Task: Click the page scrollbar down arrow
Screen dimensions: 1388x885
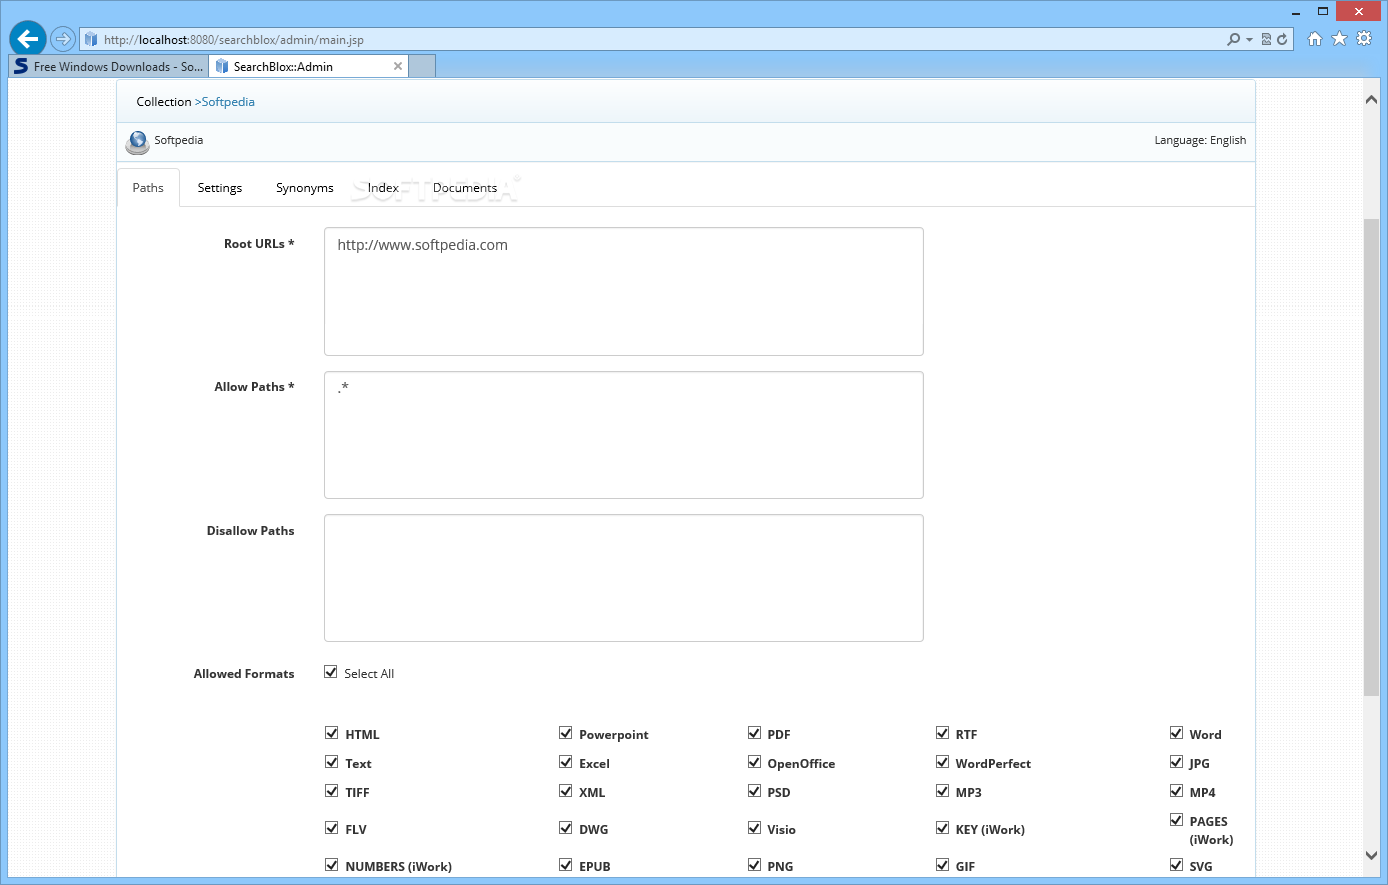Action: (x=1371, y=855)
